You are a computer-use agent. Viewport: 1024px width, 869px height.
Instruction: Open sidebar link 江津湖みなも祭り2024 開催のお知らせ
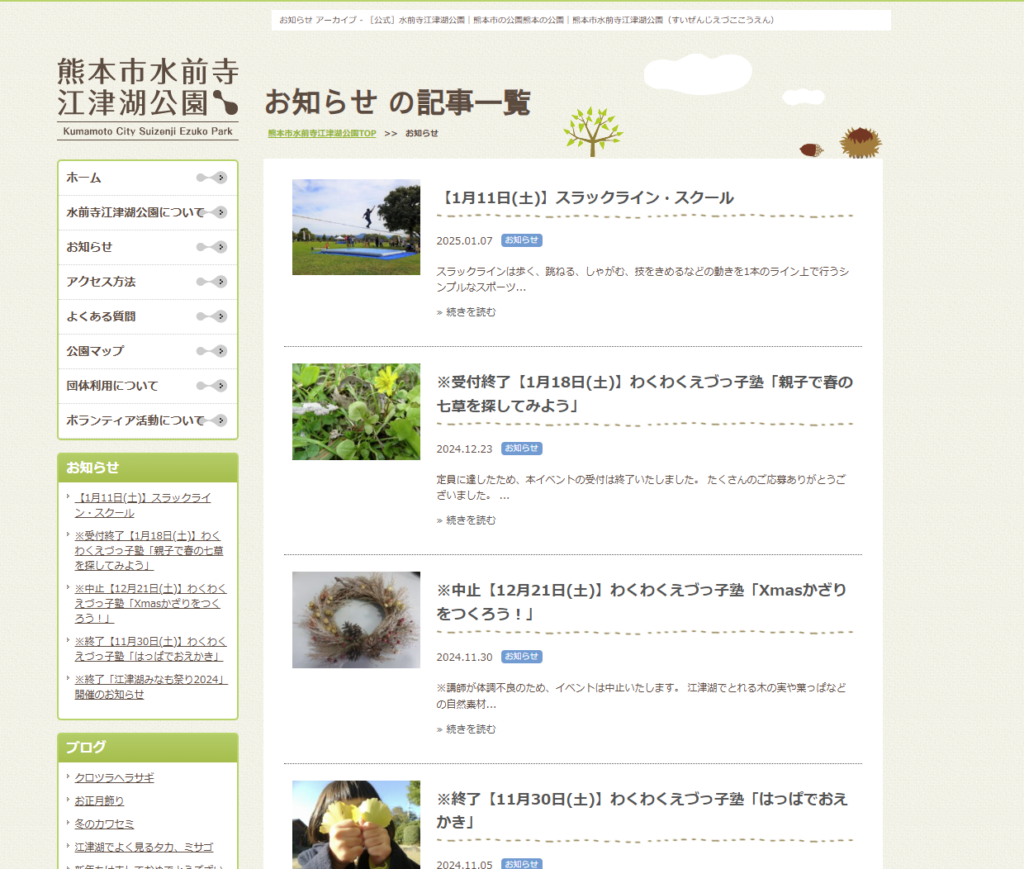pos(150,687)
